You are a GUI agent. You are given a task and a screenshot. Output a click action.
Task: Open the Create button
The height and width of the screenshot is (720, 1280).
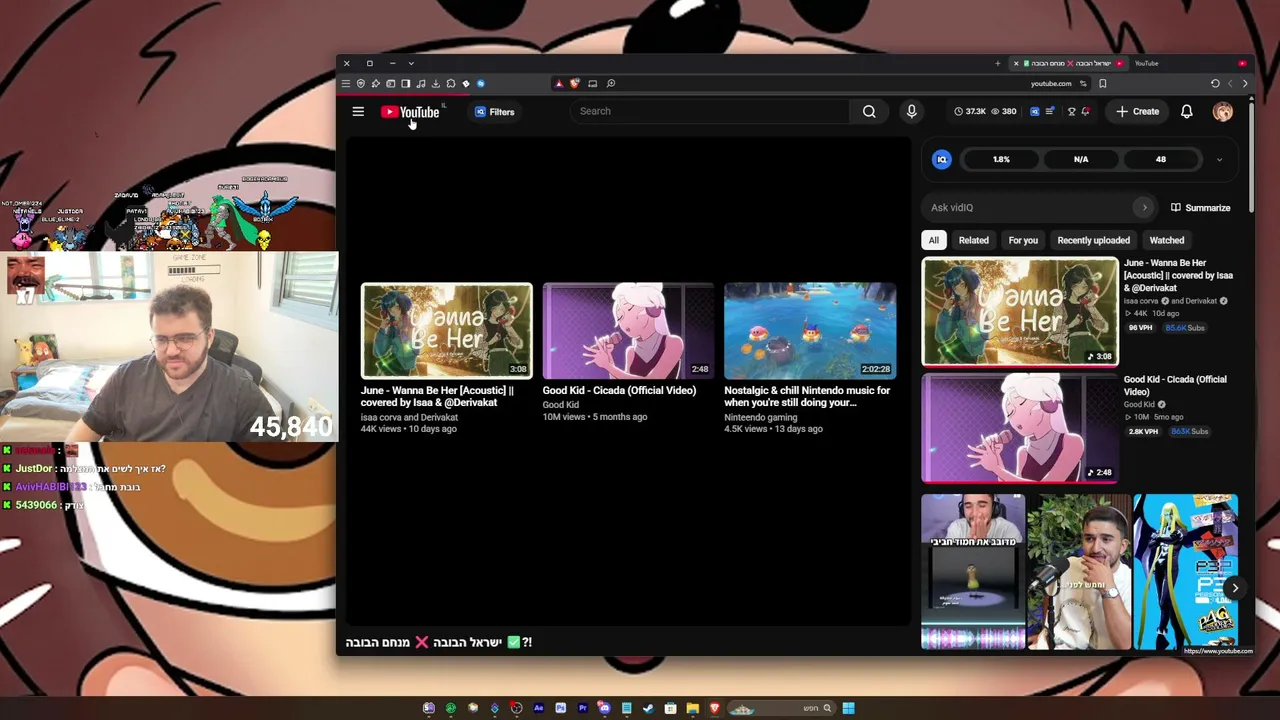1138,112
